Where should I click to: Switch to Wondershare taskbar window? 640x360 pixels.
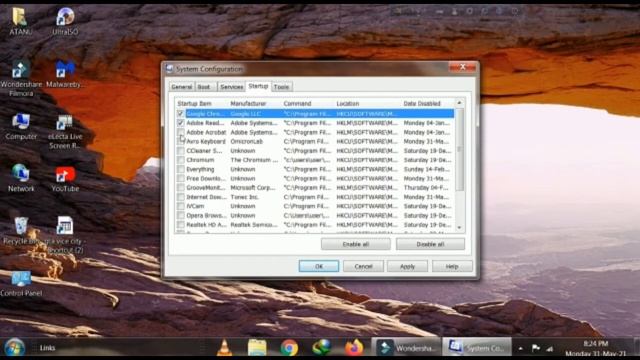coord(406,348)
